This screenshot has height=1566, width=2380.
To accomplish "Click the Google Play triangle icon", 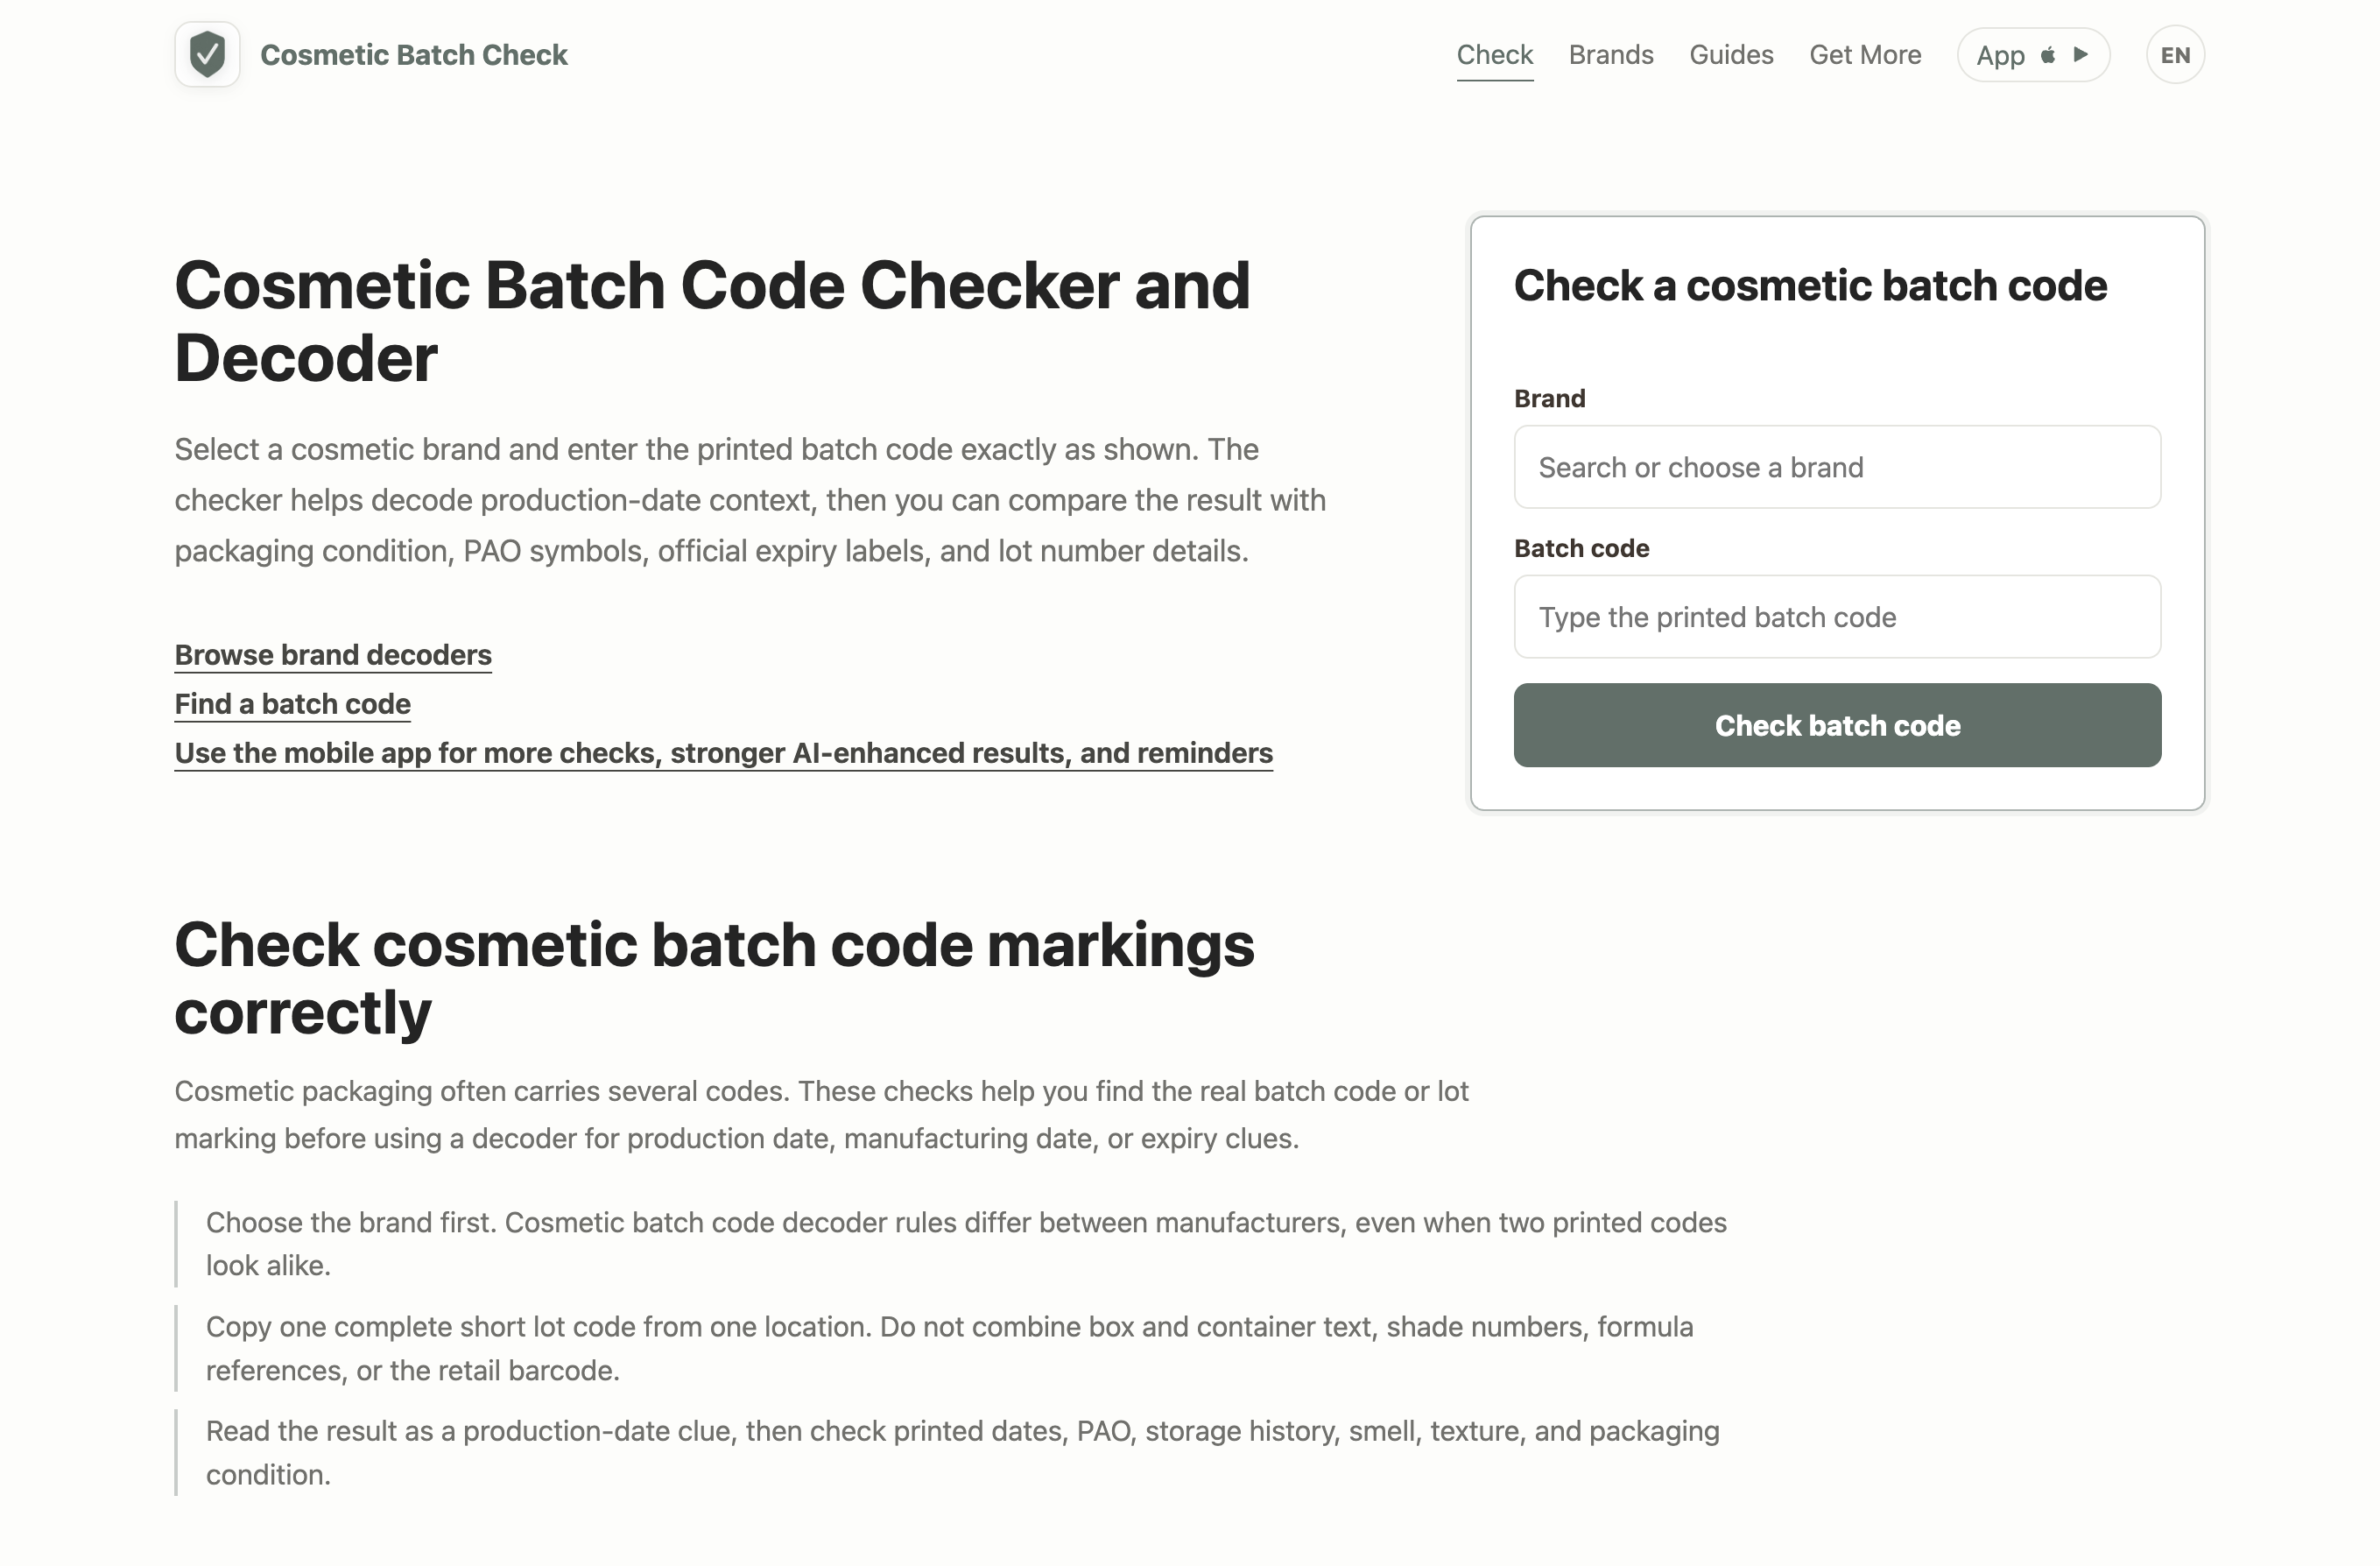I will (2081, 55).
